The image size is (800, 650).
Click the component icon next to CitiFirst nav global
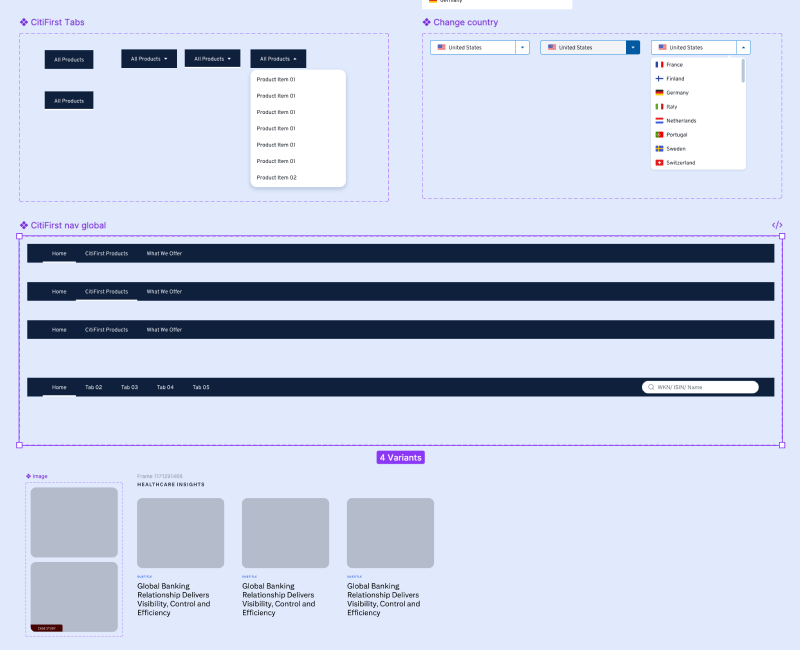coord(23,225)
